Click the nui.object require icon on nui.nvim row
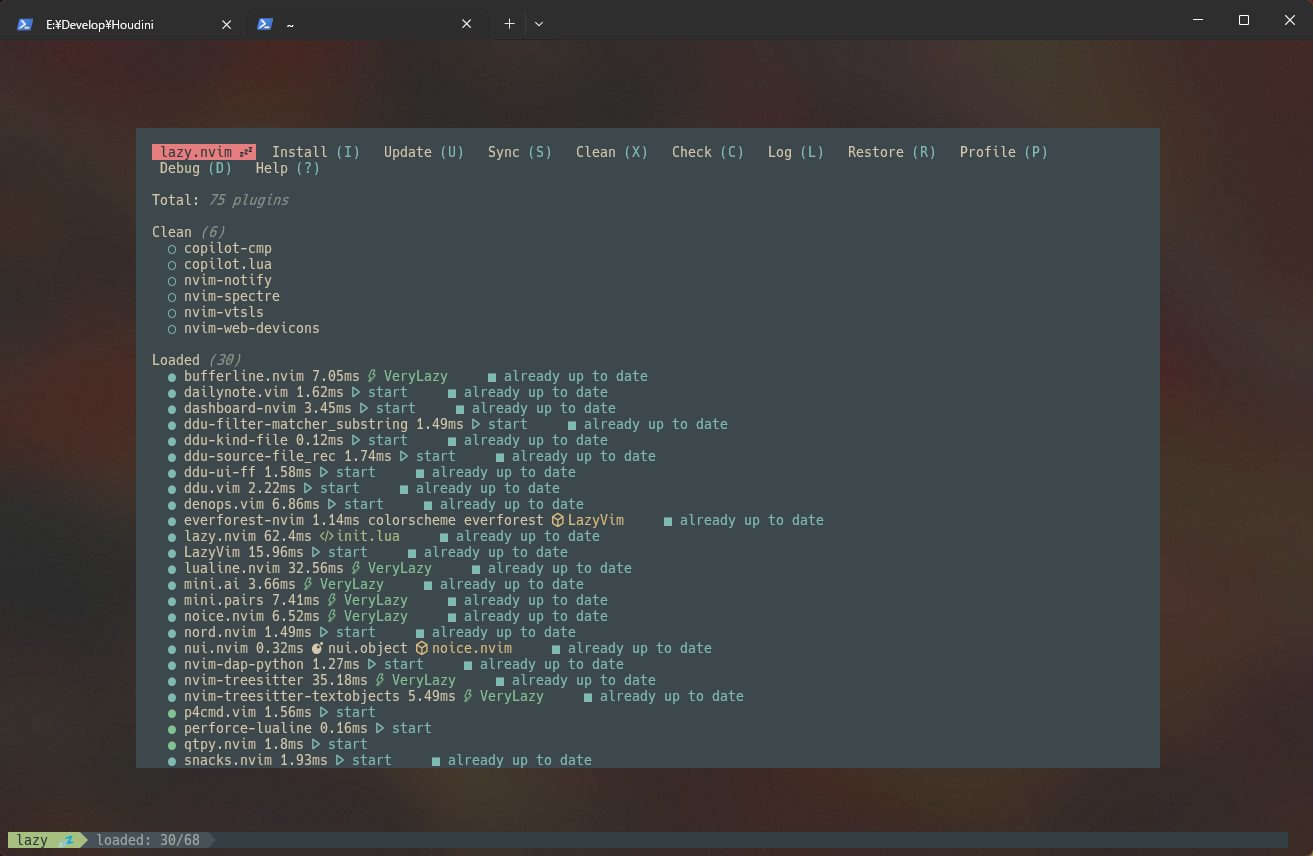Viewport: 1313px width, 856px height. 317,648
